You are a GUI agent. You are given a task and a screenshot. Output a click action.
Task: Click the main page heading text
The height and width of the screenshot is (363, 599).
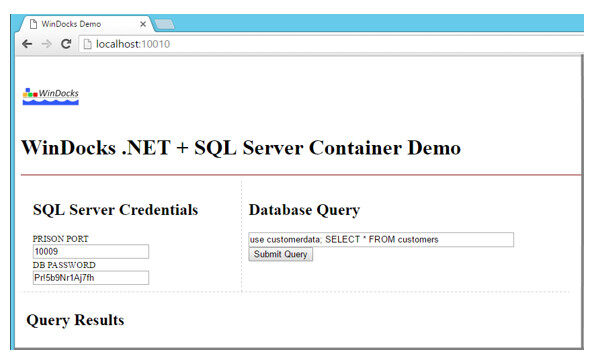click(x=241, y=148)
